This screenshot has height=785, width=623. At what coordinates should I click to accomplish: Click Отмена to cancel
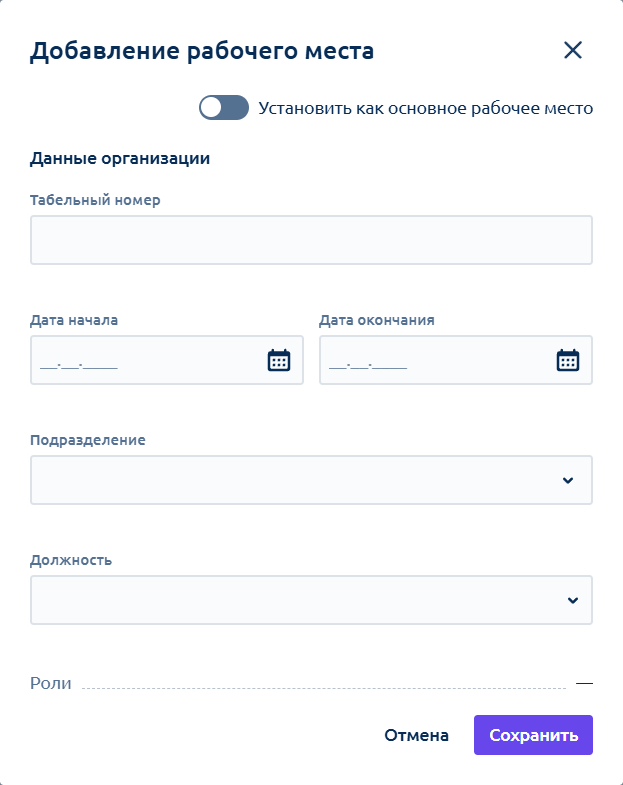[x=416, y=735]
